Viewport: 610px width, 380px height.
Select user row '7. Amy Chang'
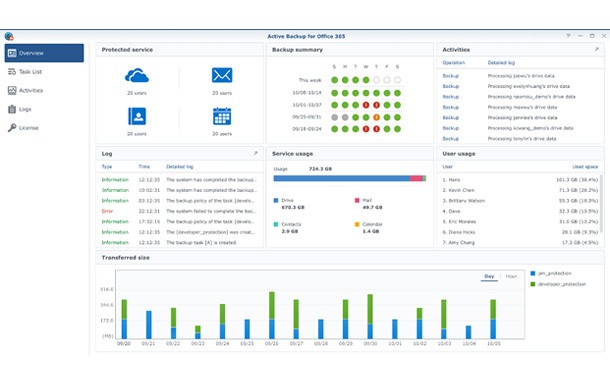pyautogui.click(x=520, y=242)
